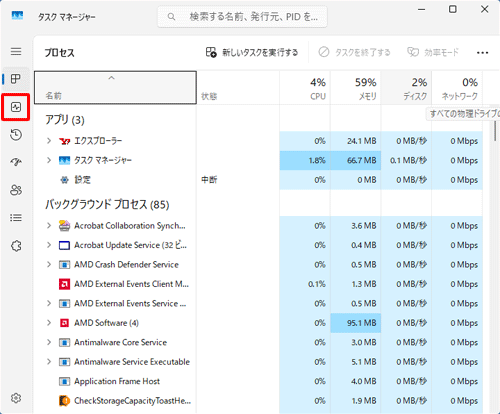500x414 pixels.
Task: Open the Startup apps sidebar icon
Action: point(16,162)
